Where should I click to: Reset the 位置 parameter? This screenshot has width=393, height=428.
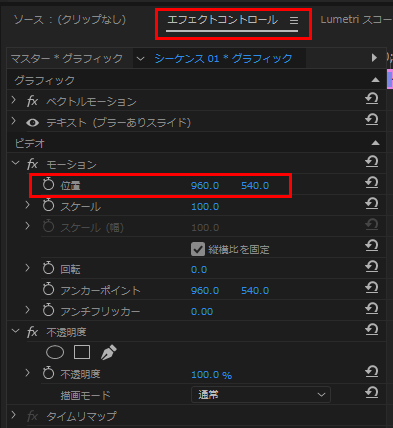[371, 183]
